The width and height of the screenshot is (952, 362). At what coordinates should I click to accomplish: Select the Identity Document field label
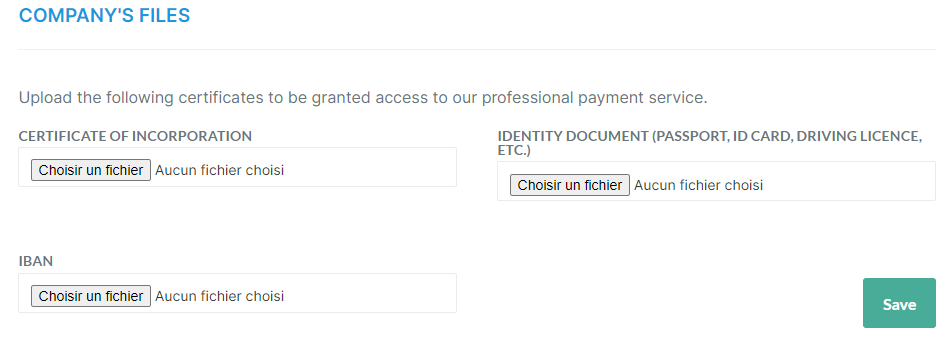pos(710,143)
